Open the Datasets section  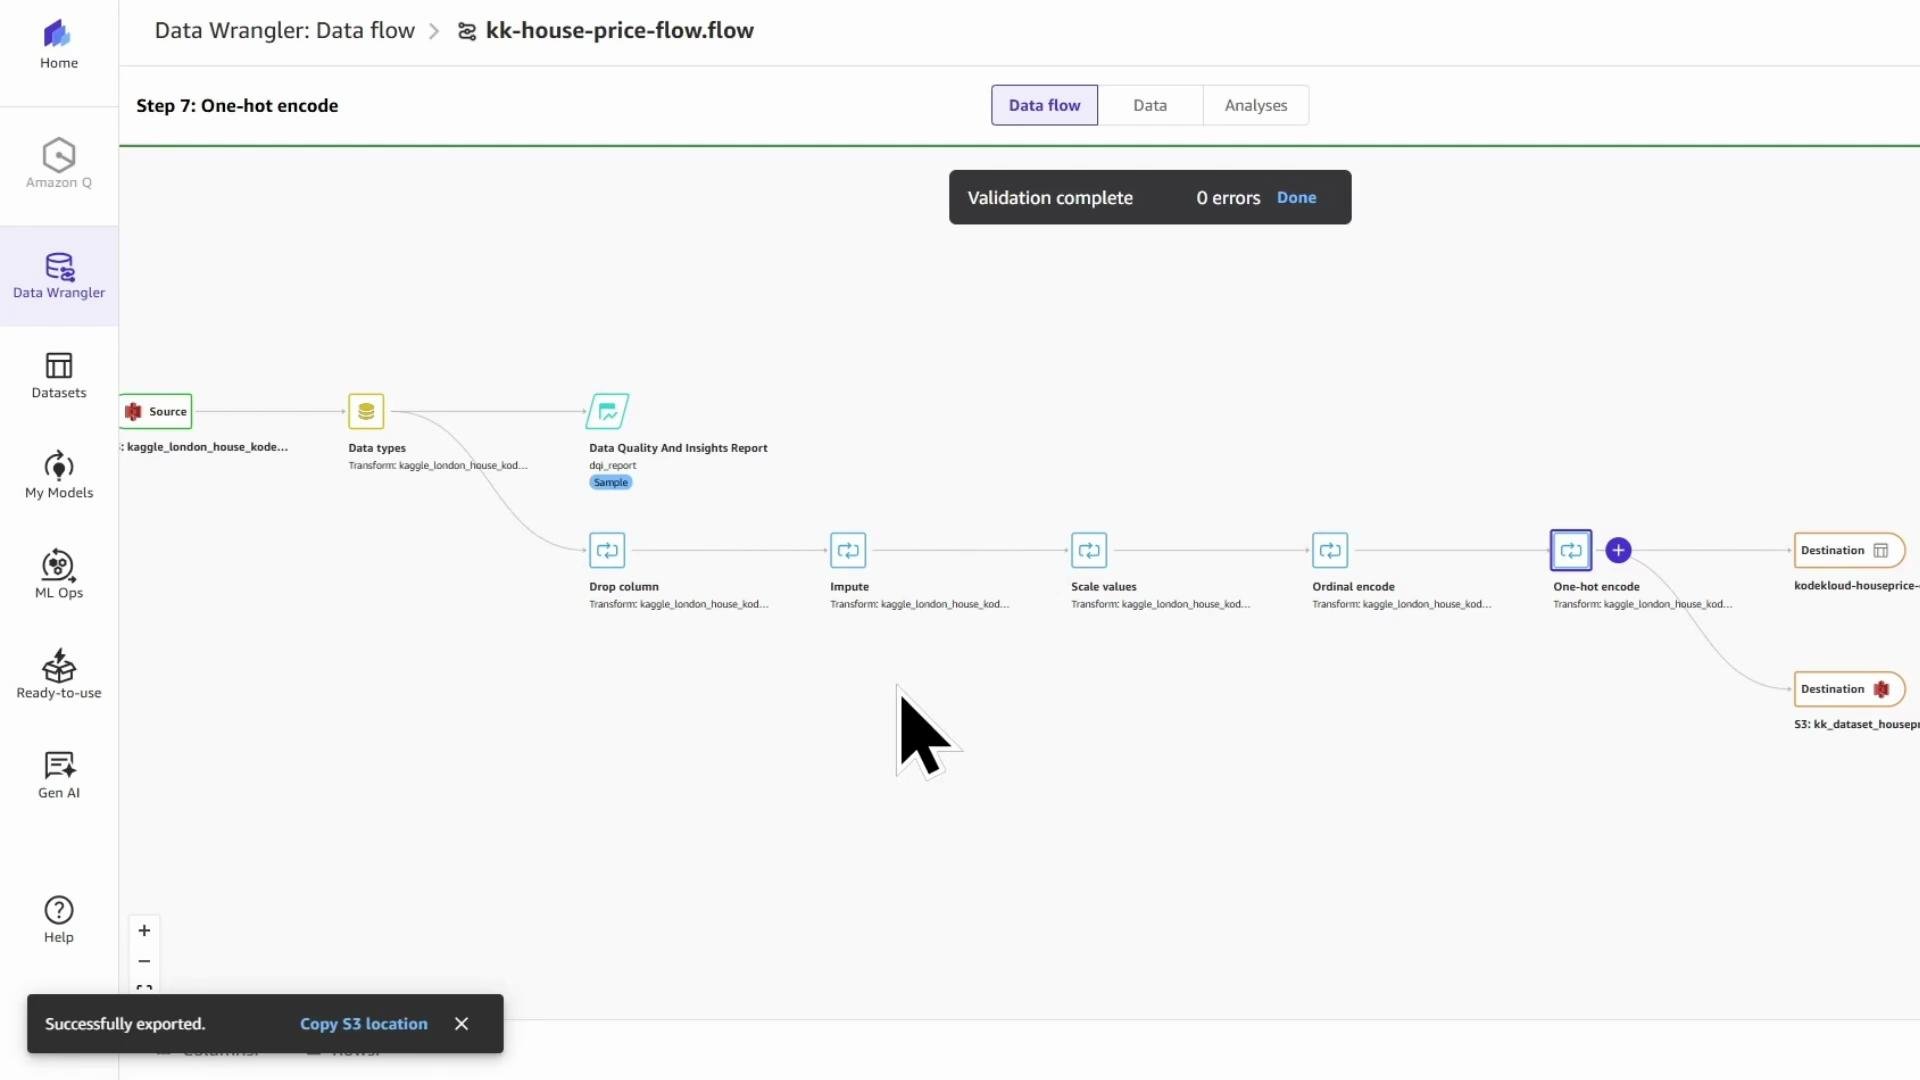tap(59, 375)
